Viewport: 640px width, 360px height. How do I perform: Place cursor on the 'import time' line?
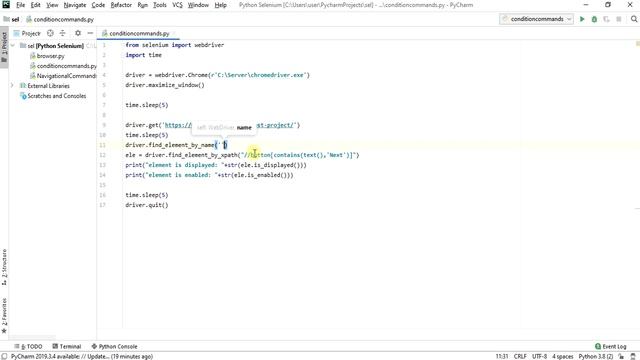click(x=144, y=55)
